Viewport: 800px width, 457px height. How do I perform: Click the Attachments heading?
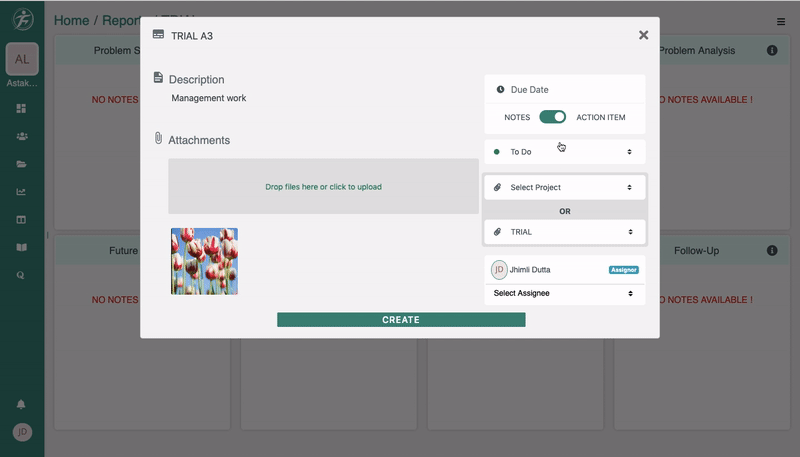coord(199,140)
